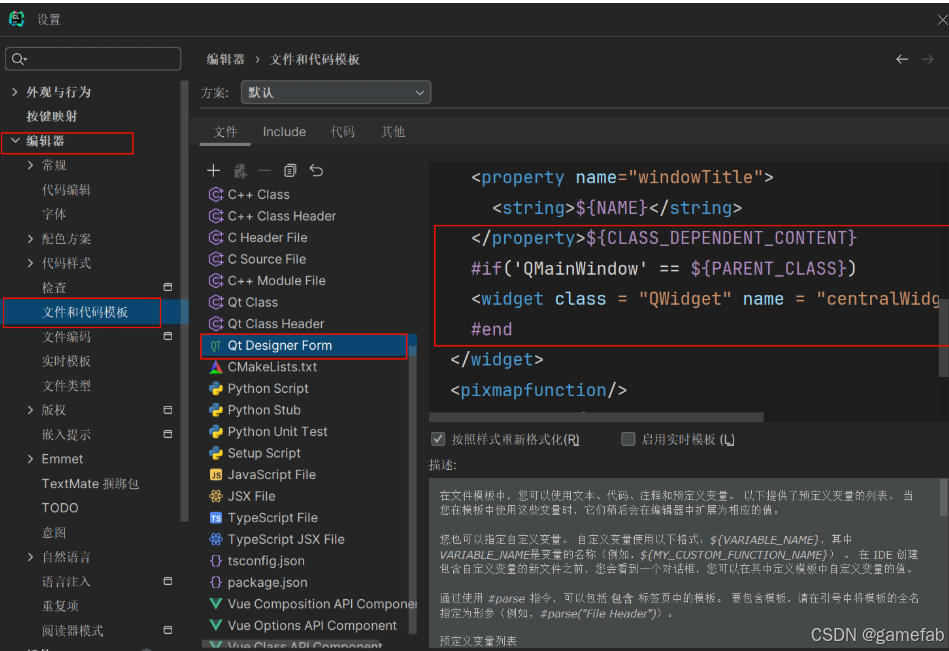Enable 启用实时模板 checkbox
This screenshot has width=949, height=651.
click(x=630, y=437)
